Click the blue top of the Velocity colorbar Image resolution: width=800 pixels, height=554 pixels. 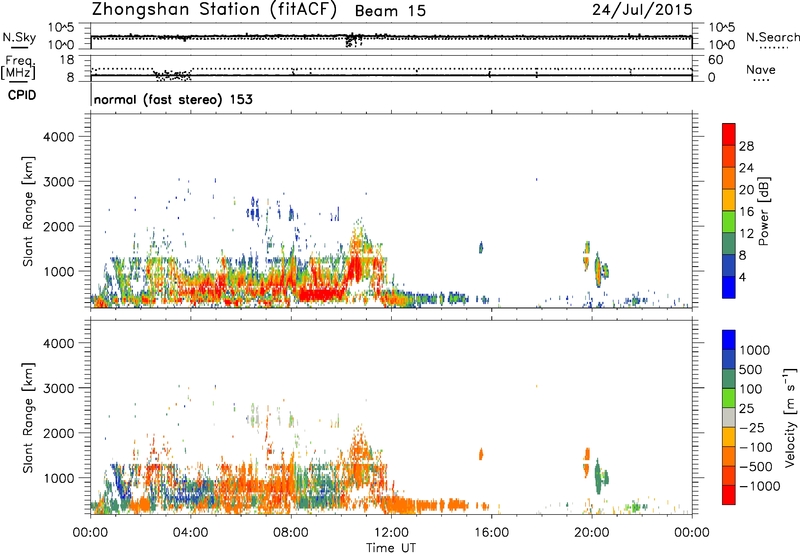coord(729,340)
